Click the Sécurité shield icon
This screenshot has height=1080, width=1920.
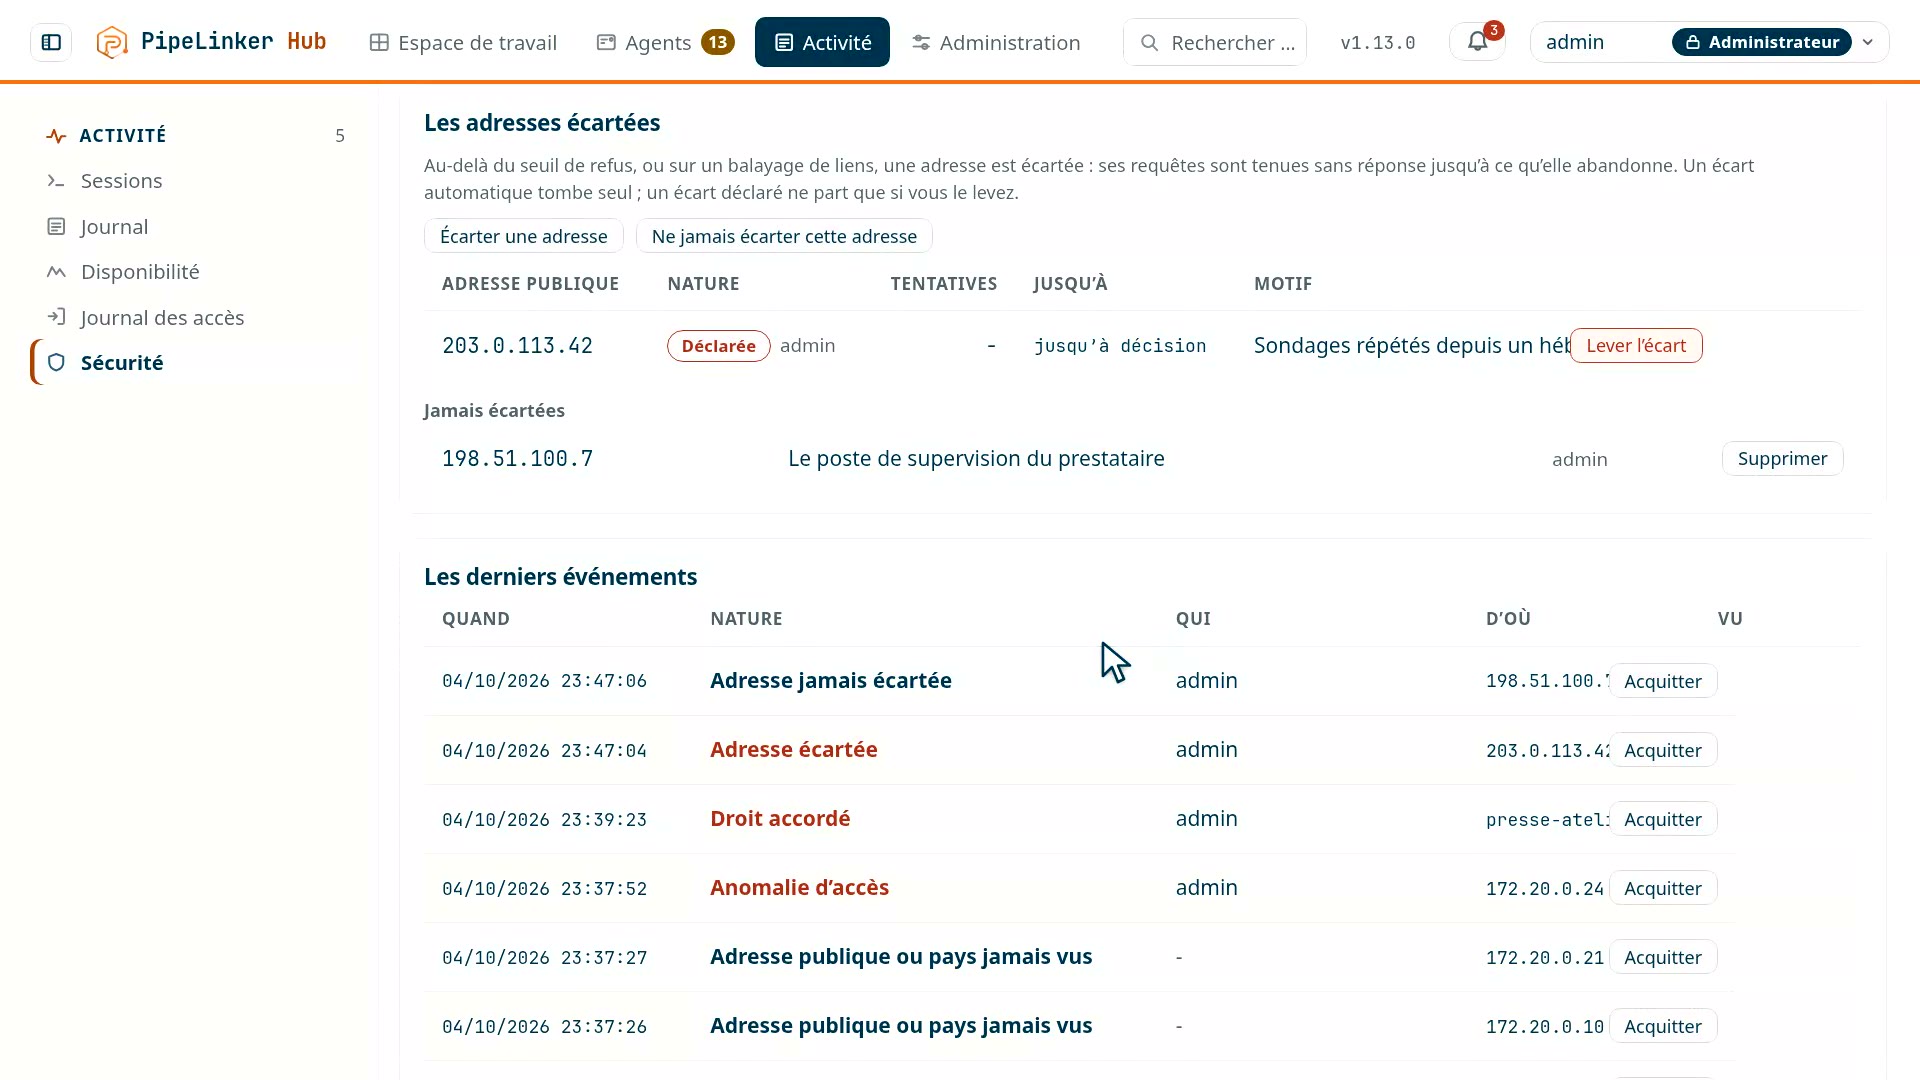click(56, 362)
